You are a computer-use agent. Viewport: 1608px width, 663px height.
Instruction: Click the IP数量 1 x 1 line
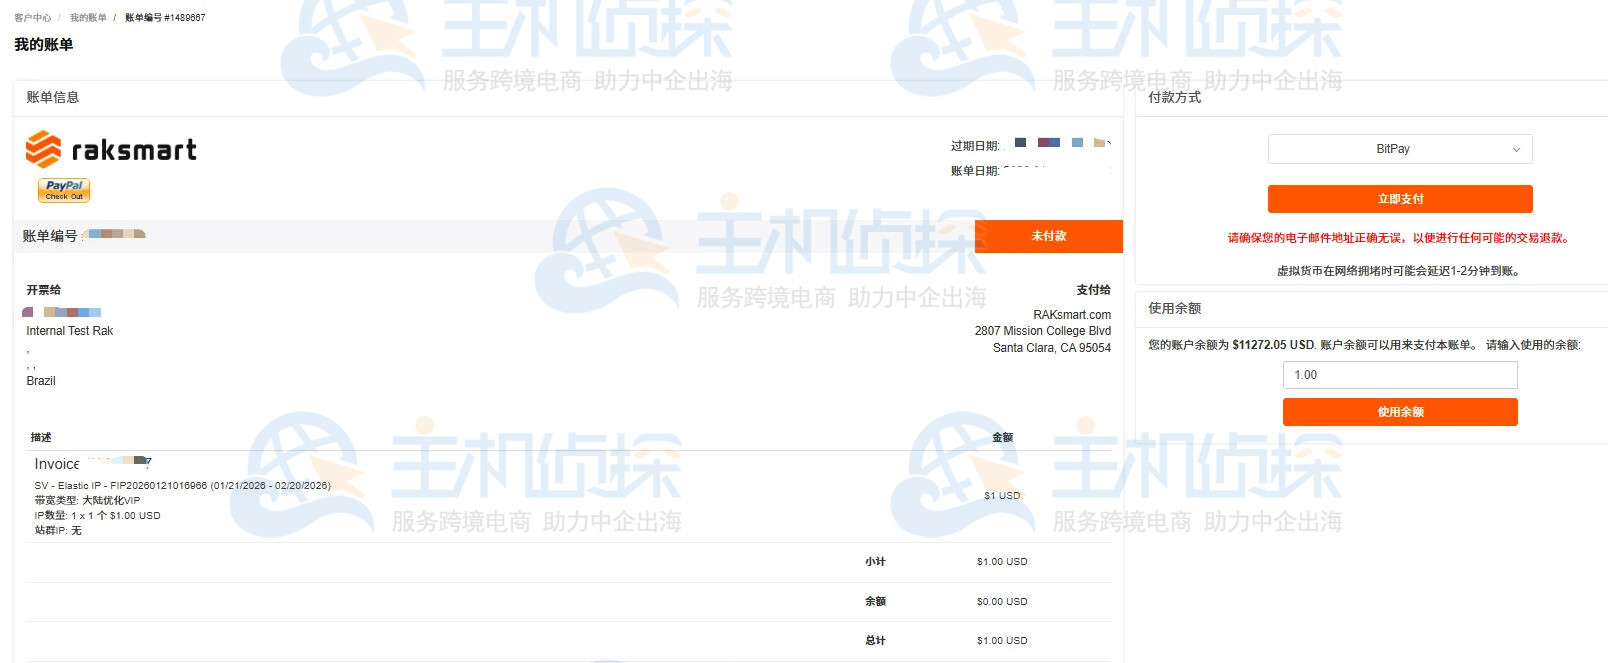(x=97, y=516)
